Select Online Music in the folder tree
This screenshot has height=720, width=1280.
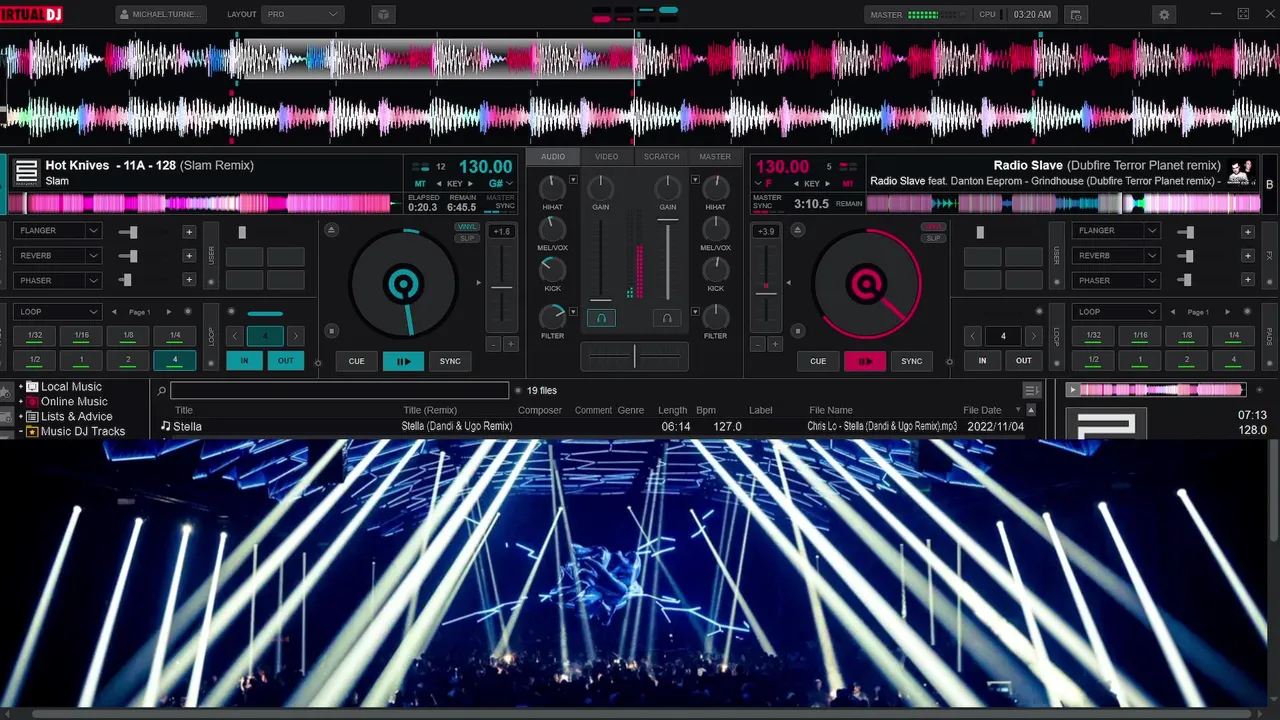coord(74,402)
